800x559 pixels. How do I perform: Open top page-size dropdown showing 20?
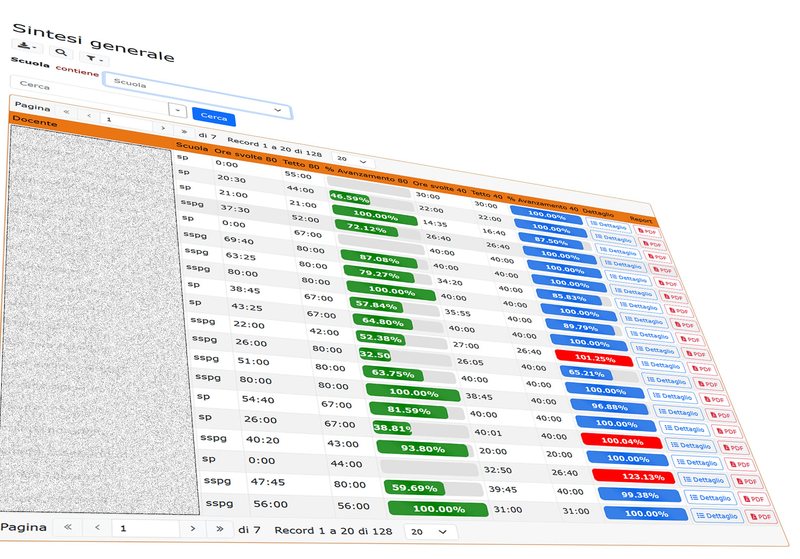point(353,161)
